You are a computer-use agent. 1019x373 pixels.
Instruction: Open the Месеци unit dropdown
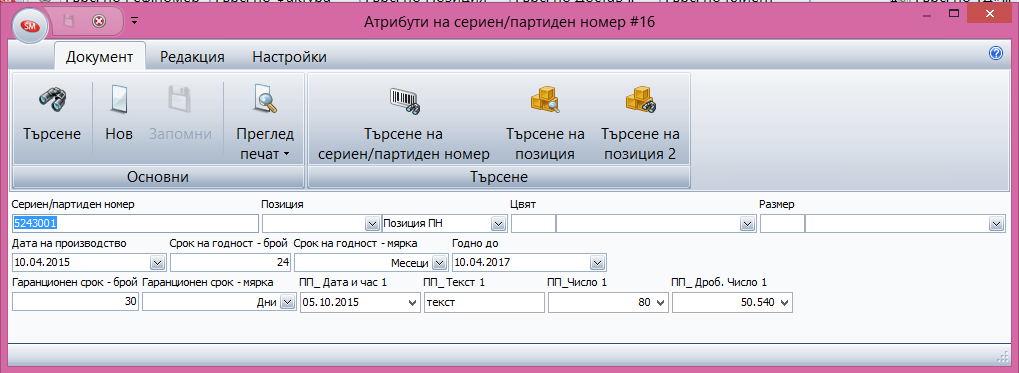[439, 263]
